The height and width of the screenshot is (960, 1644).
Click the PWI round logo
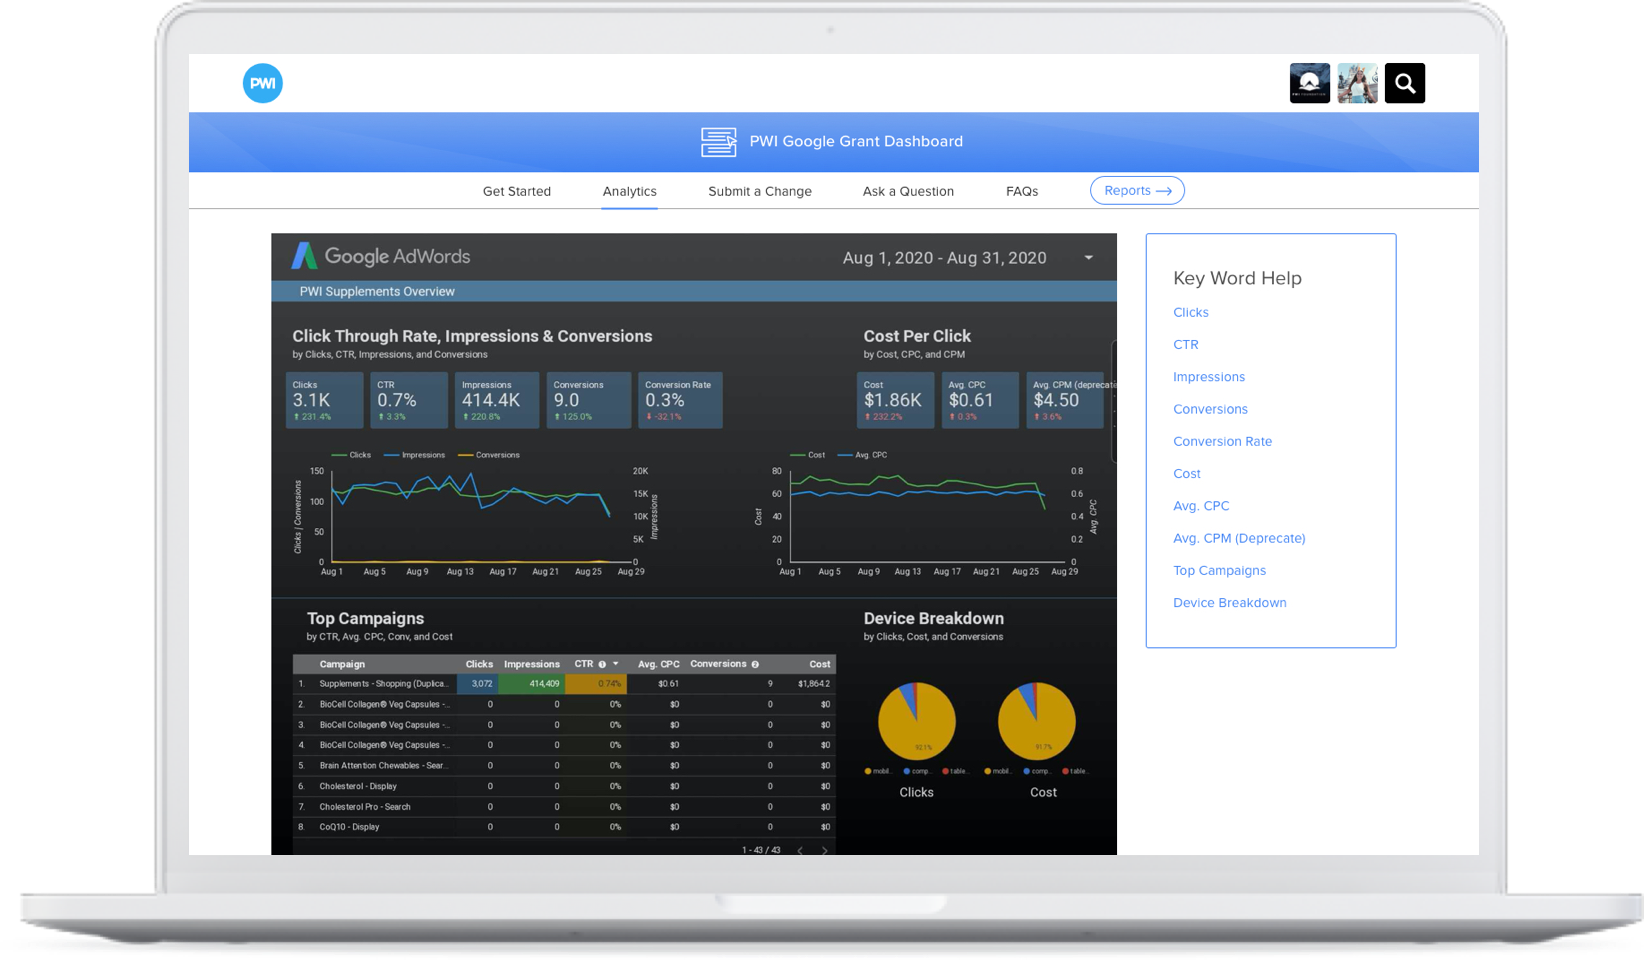click(x=263, y=83)
